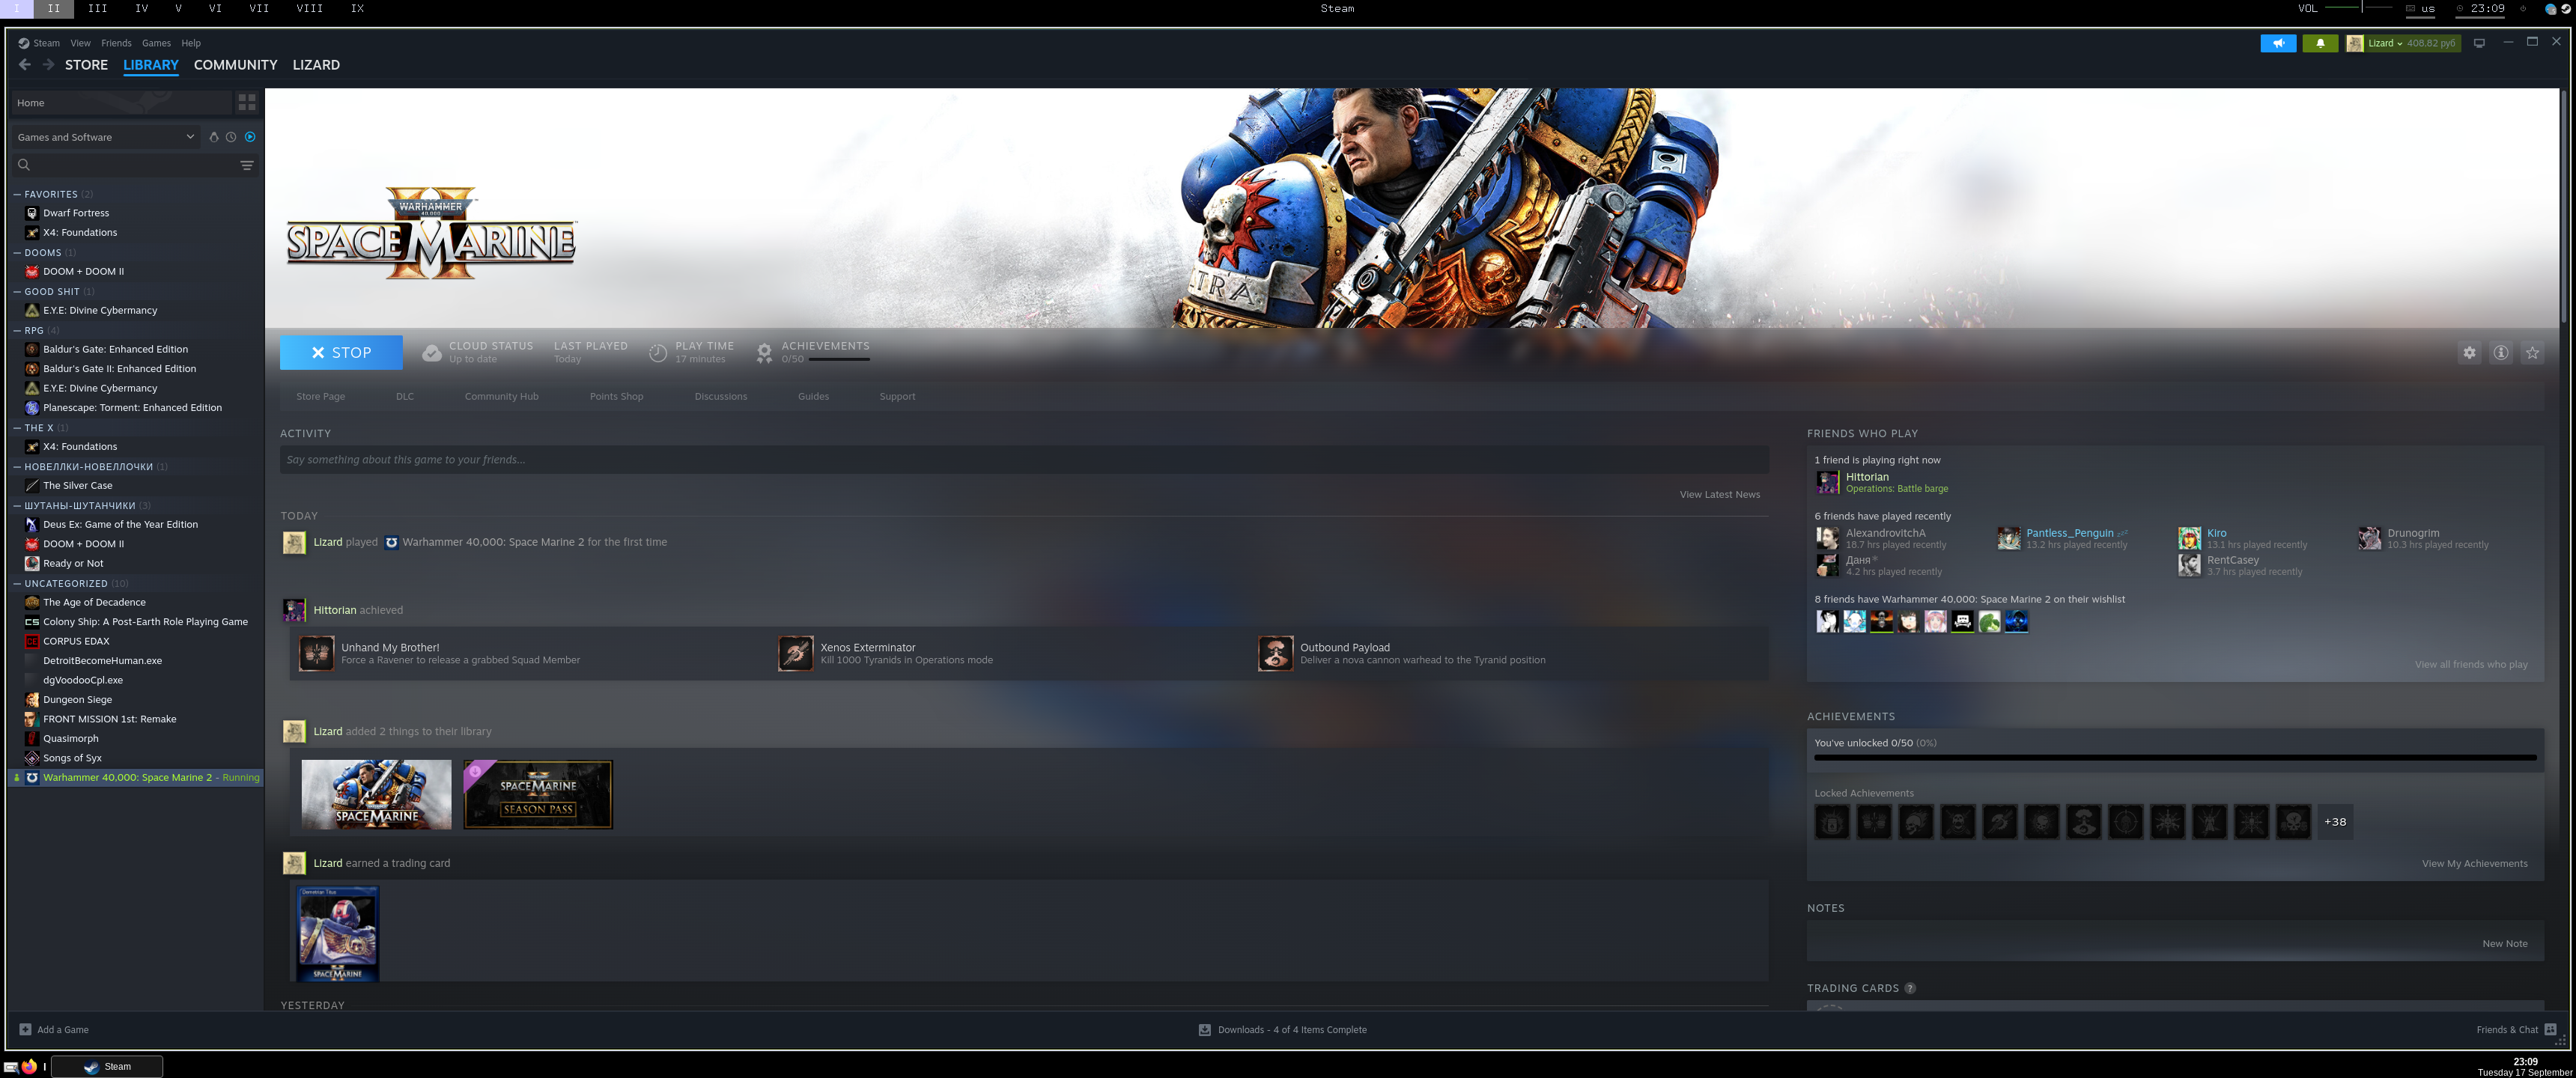Open advanced filter options beside search
The height and width of the screenshot is (1078, 2576).
coord(246,165)
